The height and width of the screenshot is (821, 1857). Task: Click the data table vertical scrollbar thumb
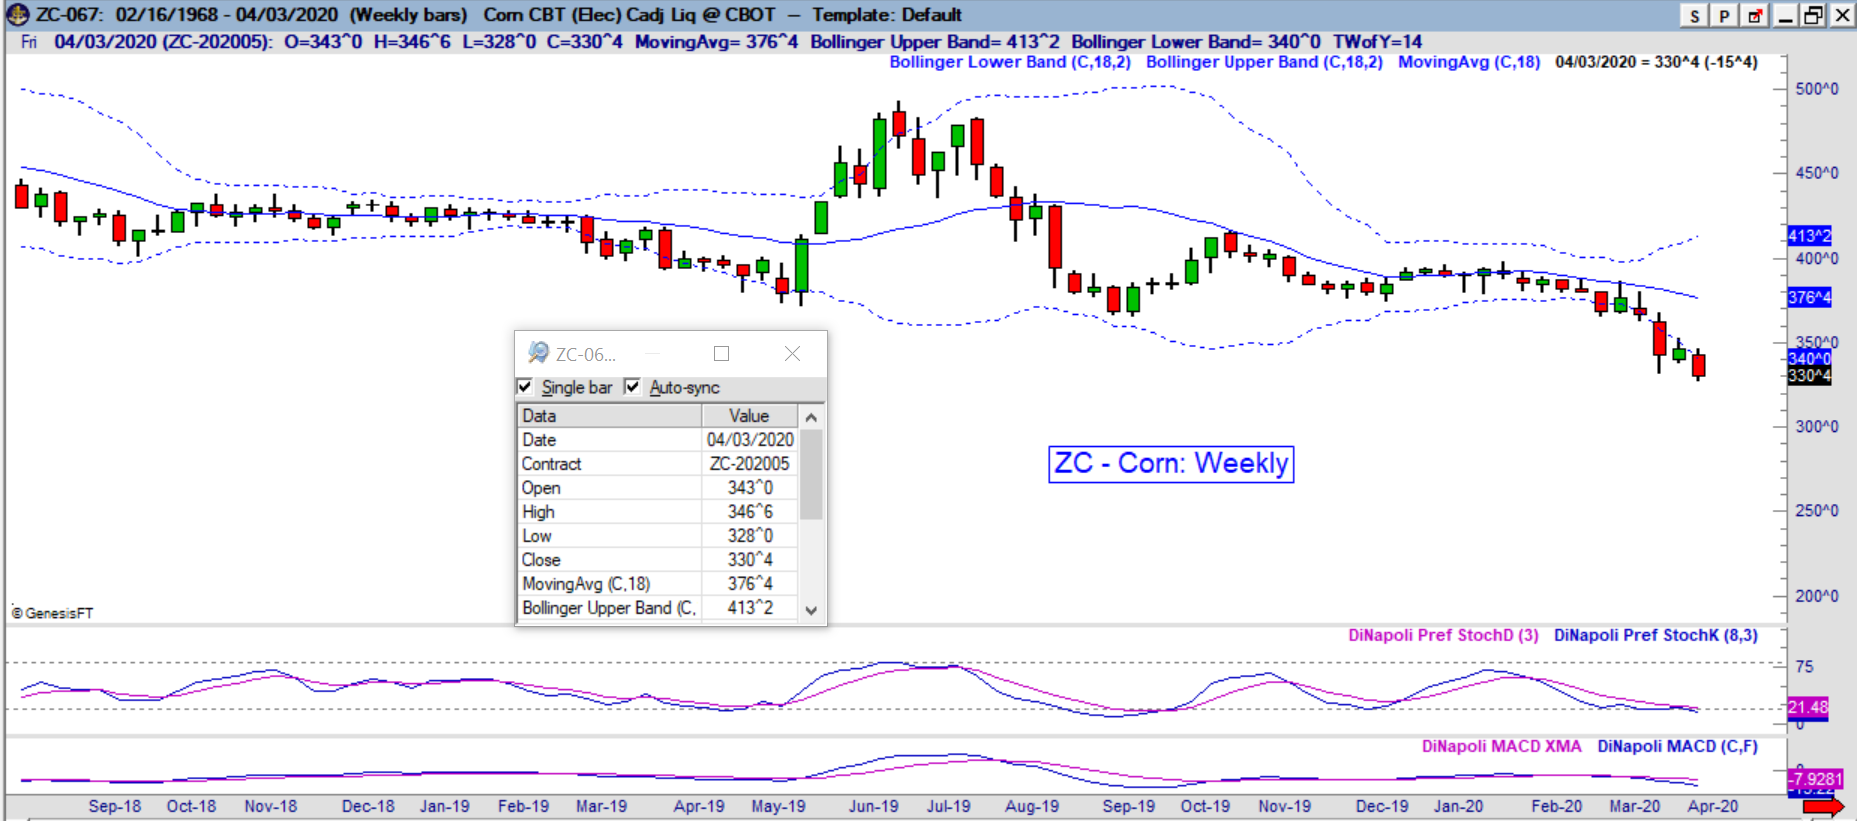811,474
